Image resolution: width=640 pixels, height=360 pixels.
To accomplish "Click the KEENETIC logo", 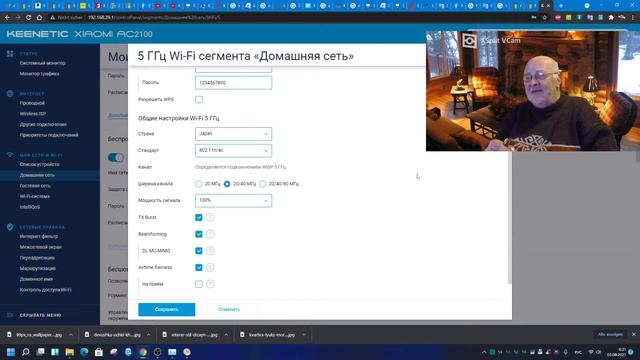I will tap(37, 34).
